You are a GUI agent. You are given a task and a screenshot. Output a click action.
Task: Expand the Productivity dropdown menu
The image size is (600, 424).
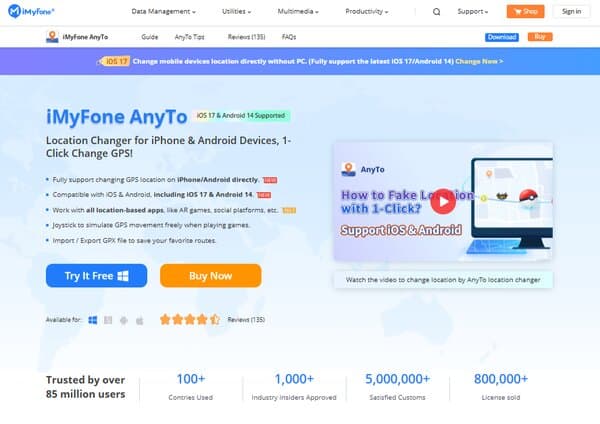(367, 11)
